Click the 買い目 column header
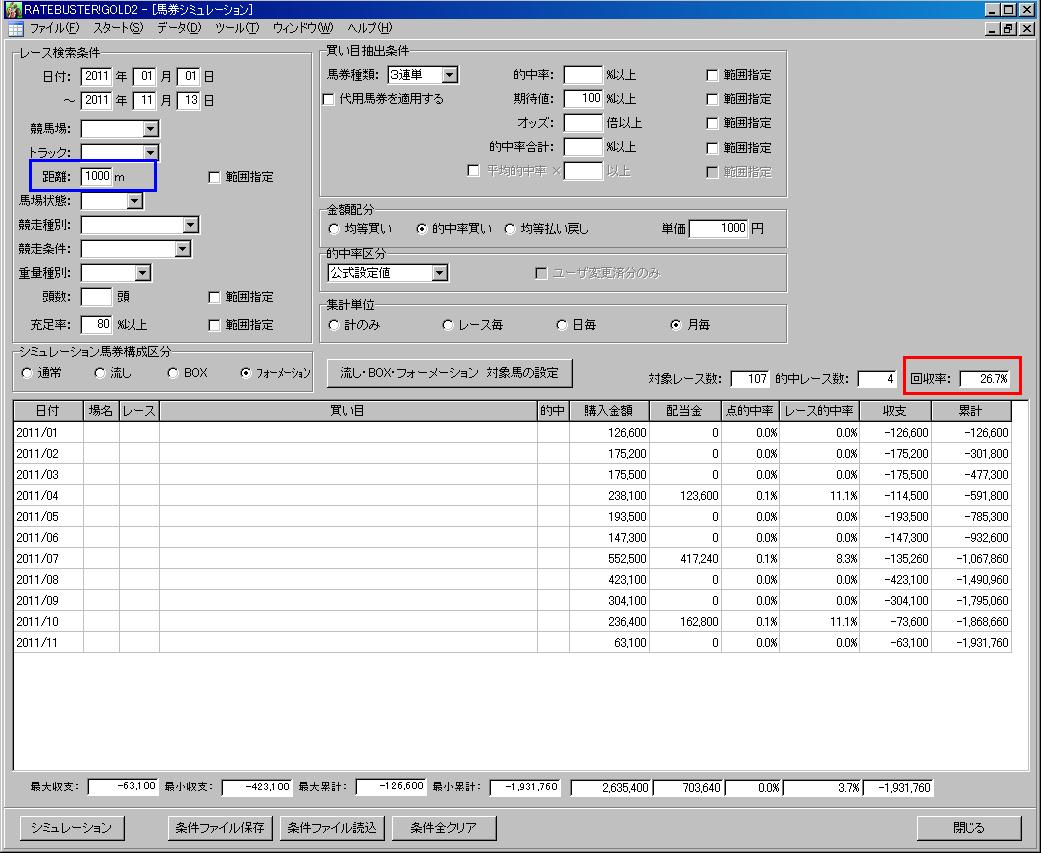 click(x=348, y=411)
